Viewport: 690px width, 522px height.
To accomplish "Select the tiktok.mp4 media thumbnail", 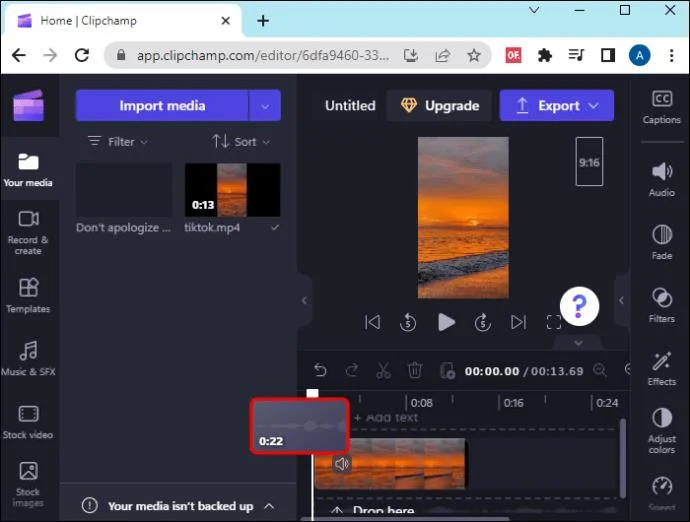I will pos(232,190).
